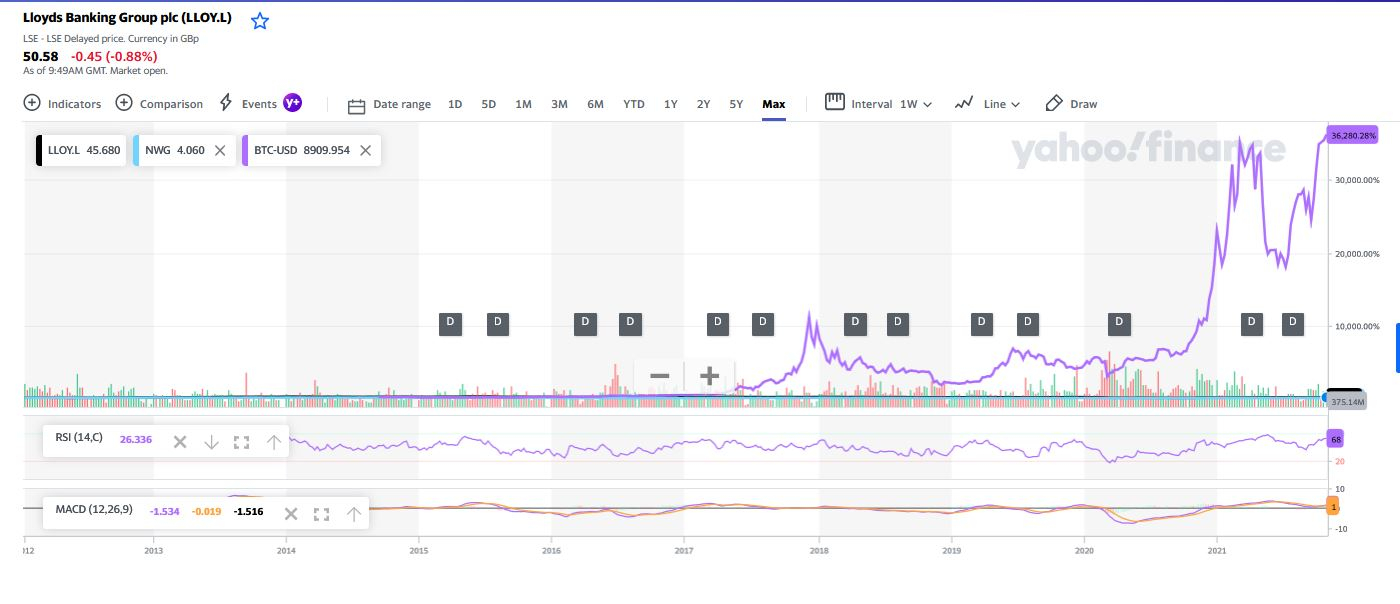Select the 1M date range
This screenshot has width=1400, height=604.
tap(523, 104)
